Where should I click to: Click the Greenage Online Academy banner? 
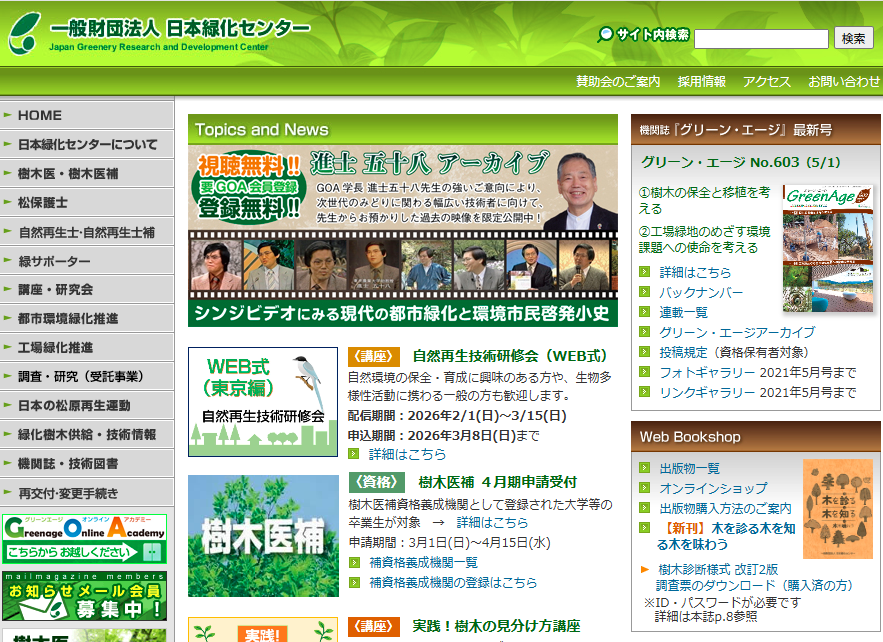click(x=84, y=539)
